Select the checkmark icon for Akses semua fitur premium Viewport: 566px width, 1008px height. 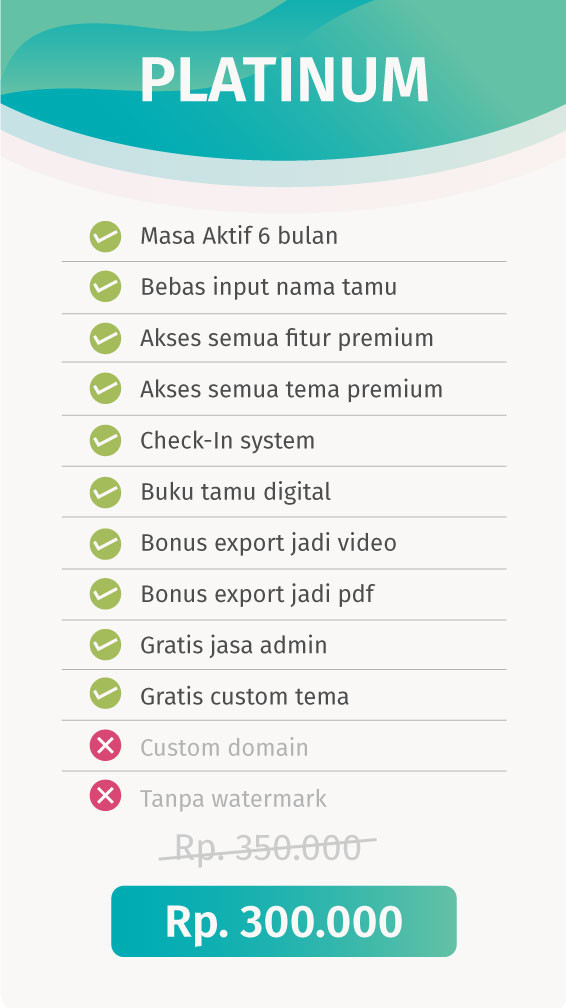pos(105,338)
